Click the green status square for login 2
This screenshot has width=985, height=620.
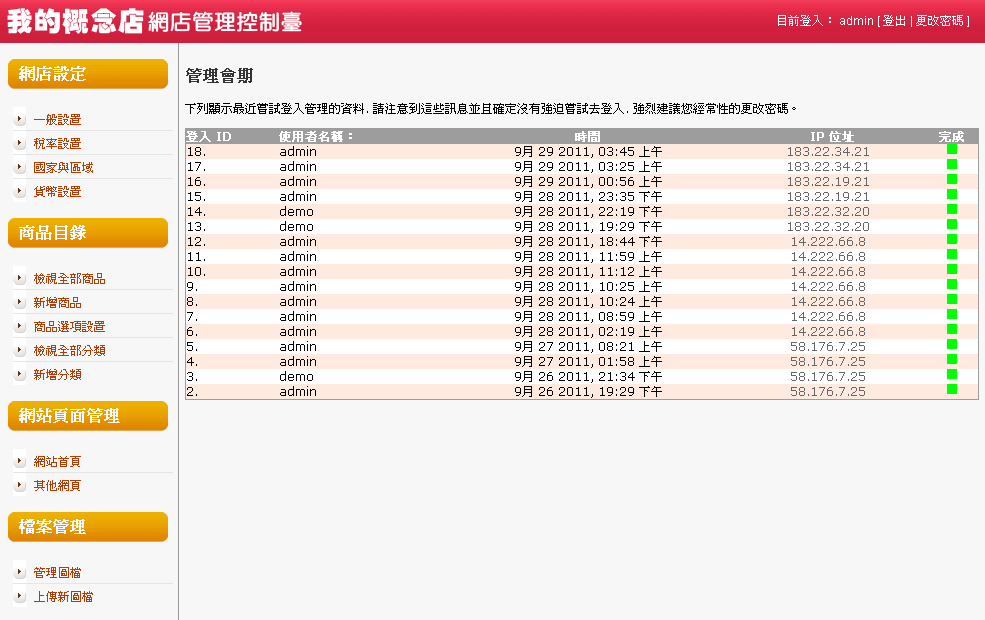point(952,389)
